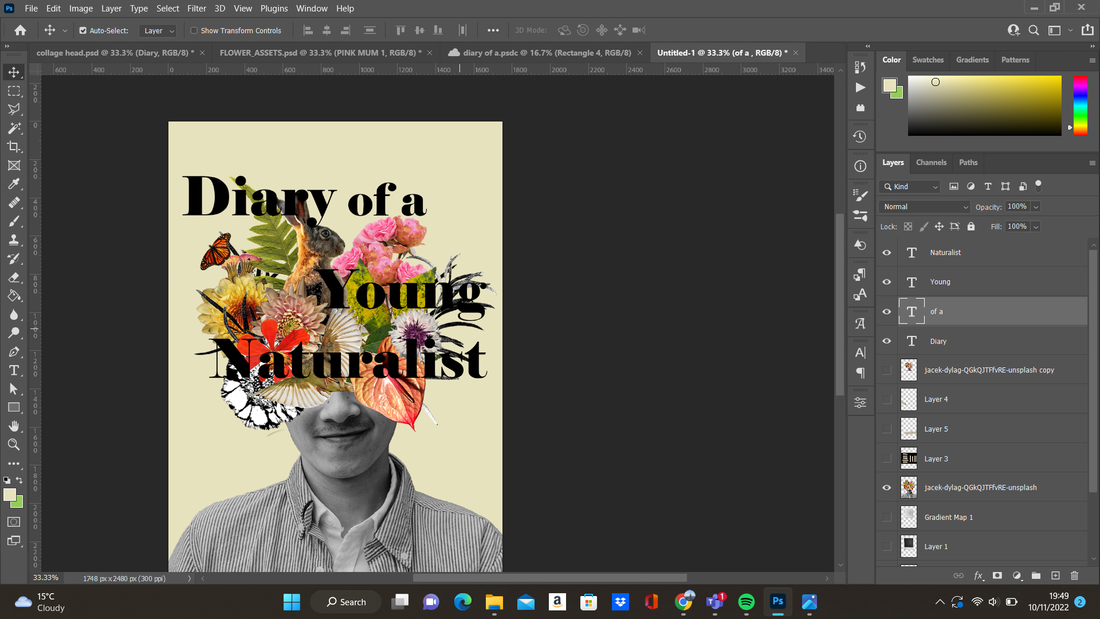Open the Fill slider dropdown arrow

pyautogui.click(x=1035, y=227)
